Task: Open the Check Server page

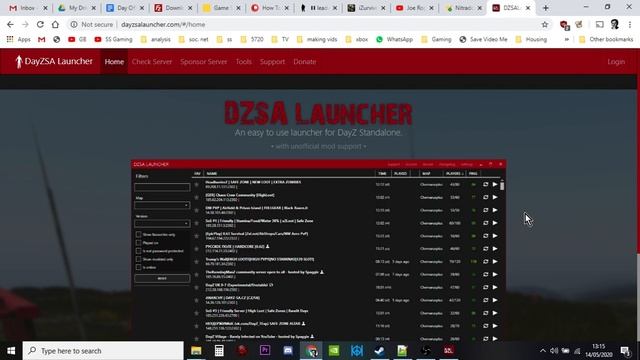Action: click(x=152, y=62)
